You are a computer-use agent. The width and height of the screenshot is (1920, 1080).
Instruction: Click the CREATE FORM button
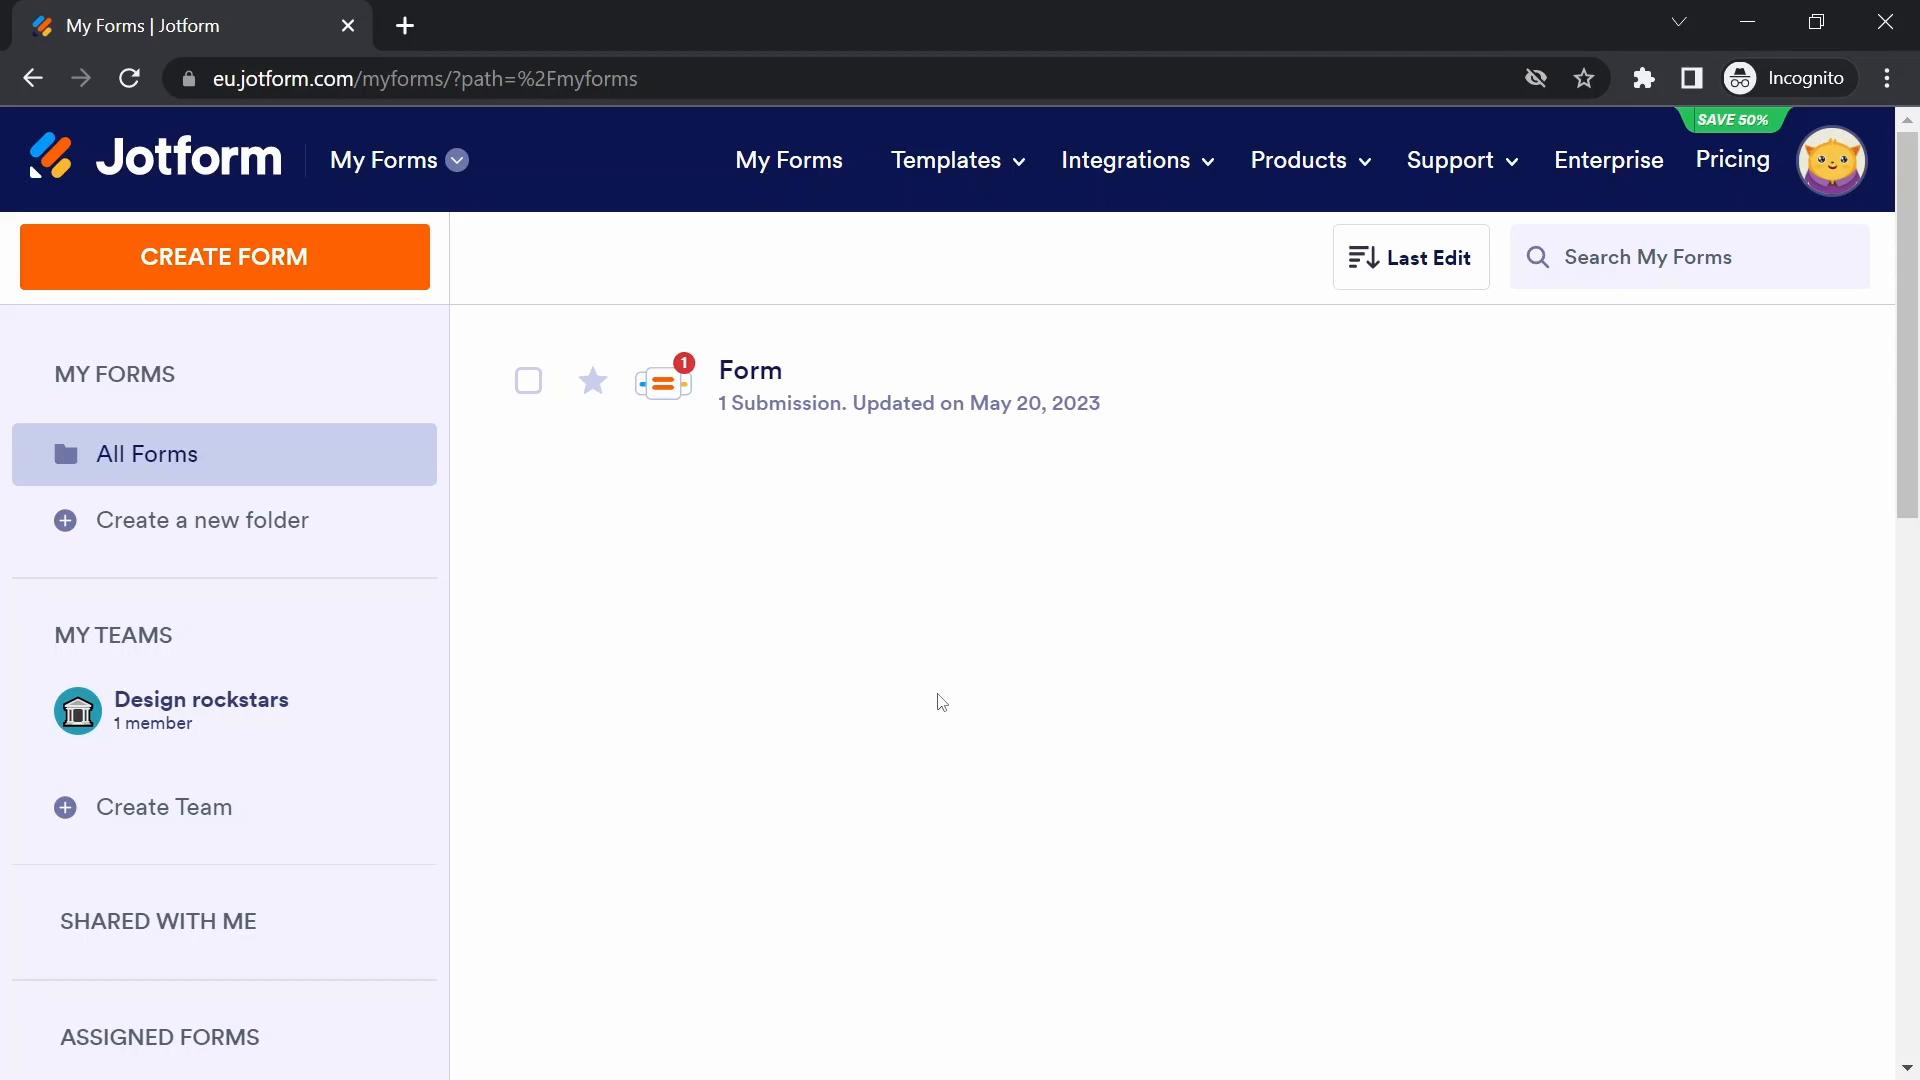(224, 257)
